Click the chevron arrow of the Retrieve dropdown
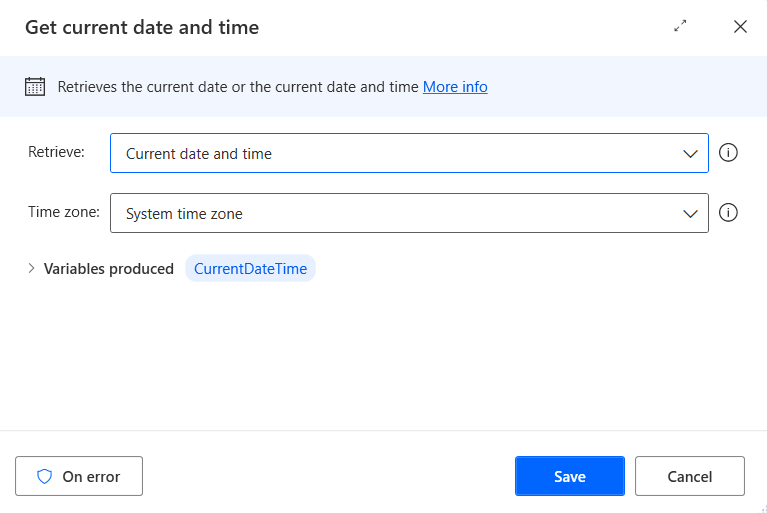The height and width of the screenshot is (513, 767). tap(690, 154)
